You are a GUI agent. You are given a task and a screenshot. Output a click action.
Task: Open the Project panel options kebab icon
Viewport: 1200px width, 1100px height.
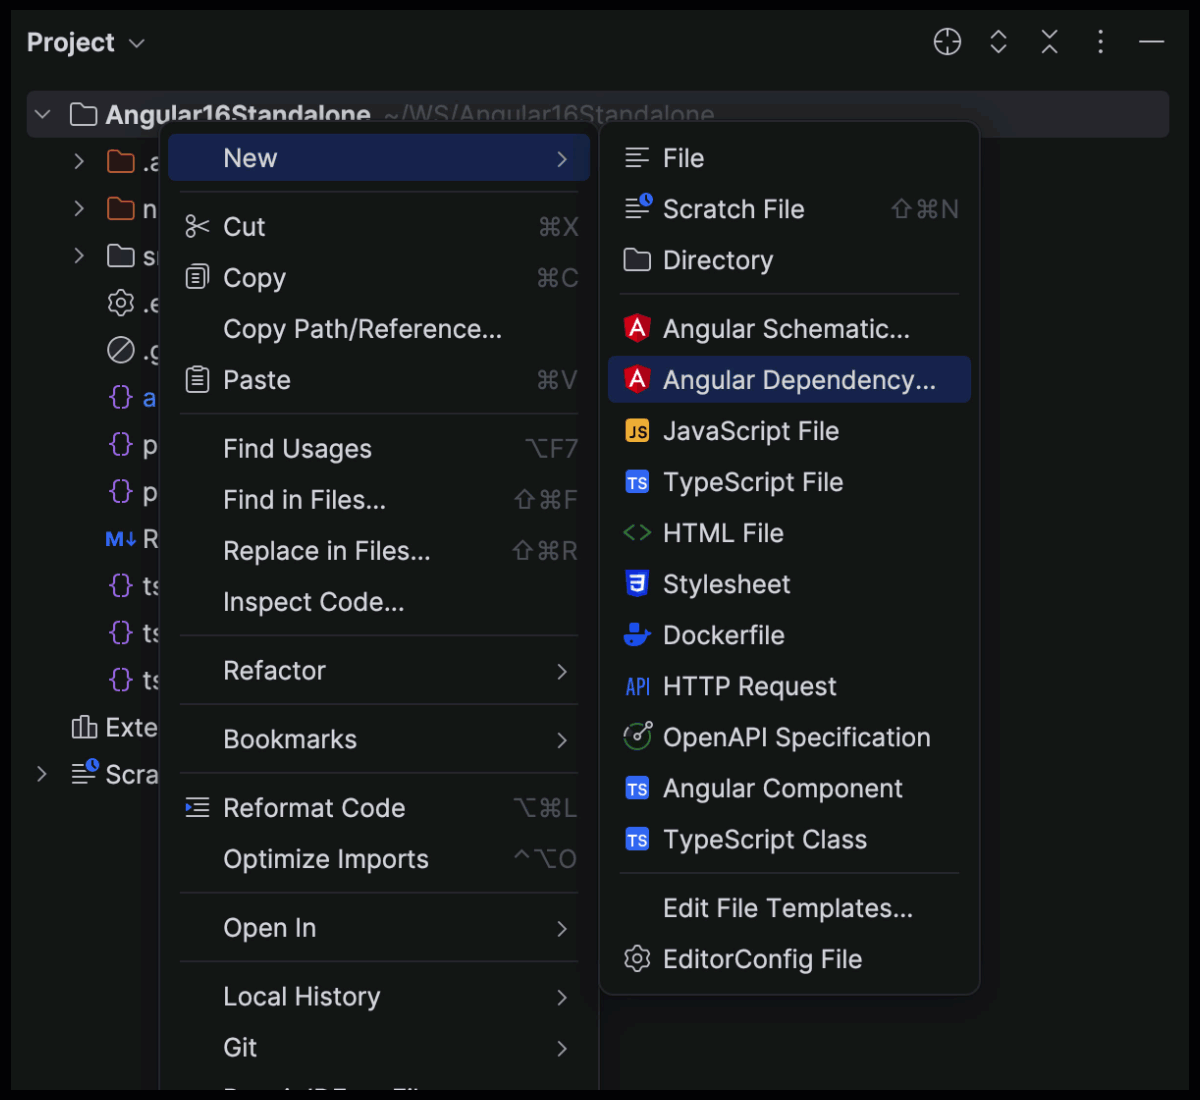click(x=1100, y=42)
